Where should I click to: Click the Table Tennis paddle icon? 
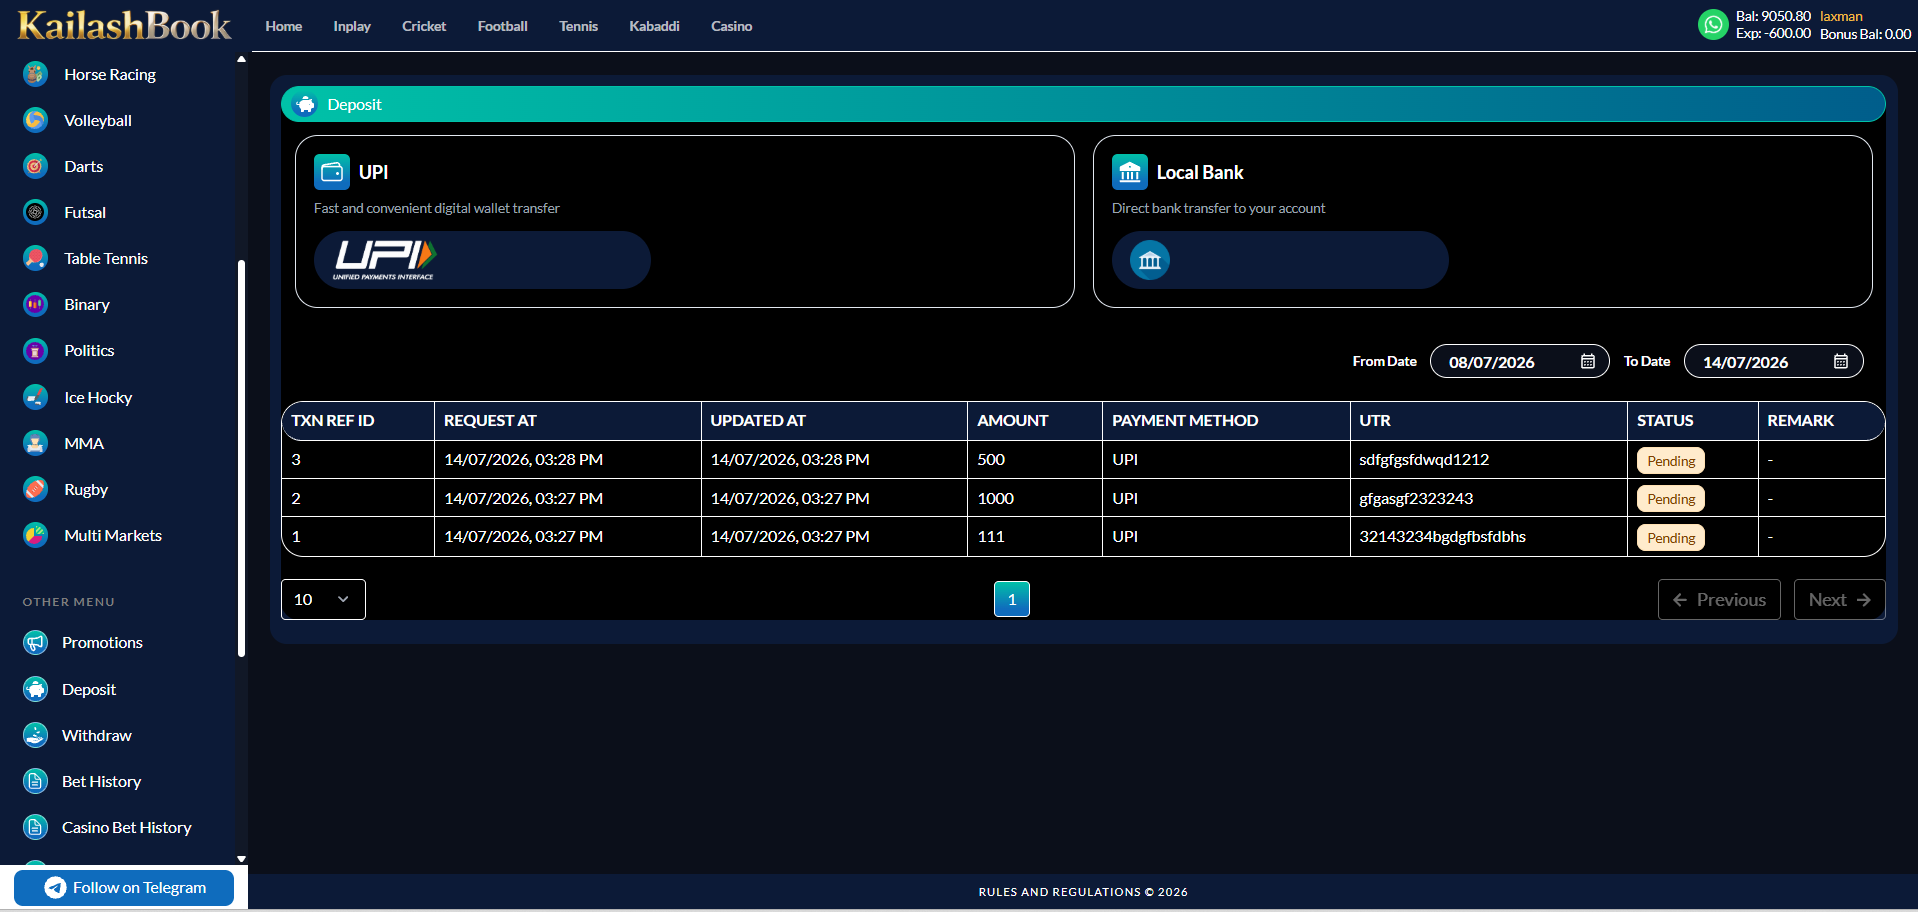(35, 258)
